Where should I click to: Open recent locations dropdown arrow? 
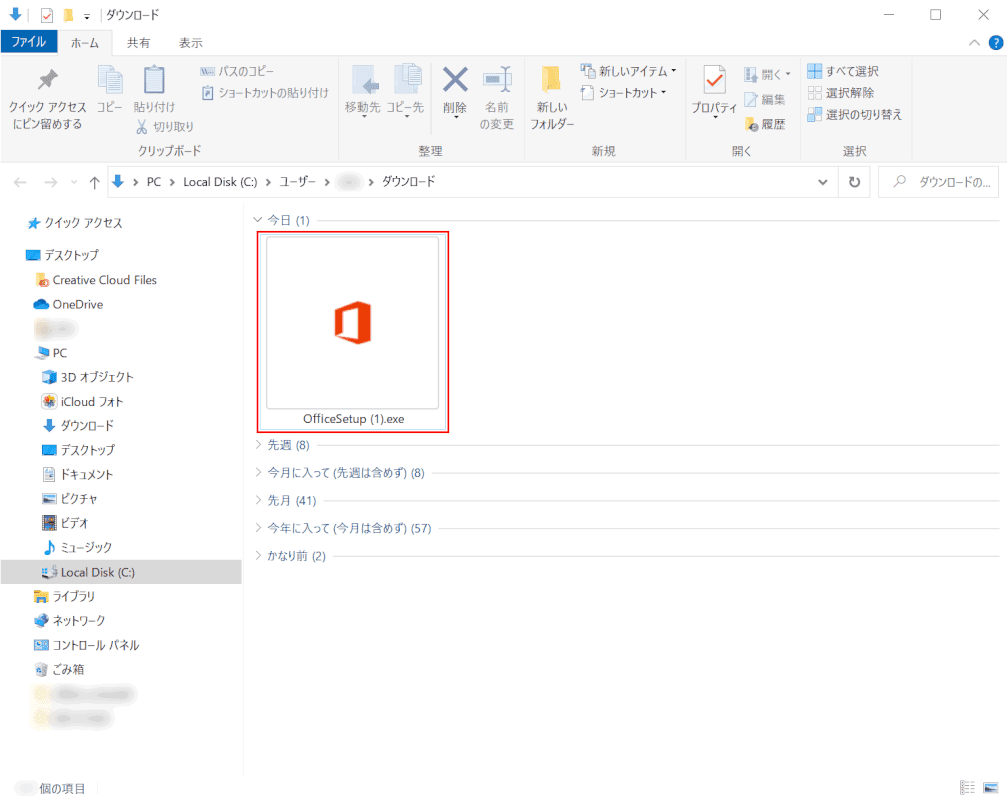tap(74, 183)
